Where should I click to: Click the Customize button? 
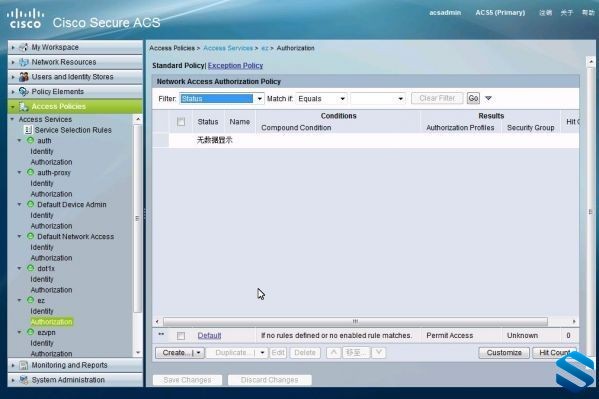[504, 352]
